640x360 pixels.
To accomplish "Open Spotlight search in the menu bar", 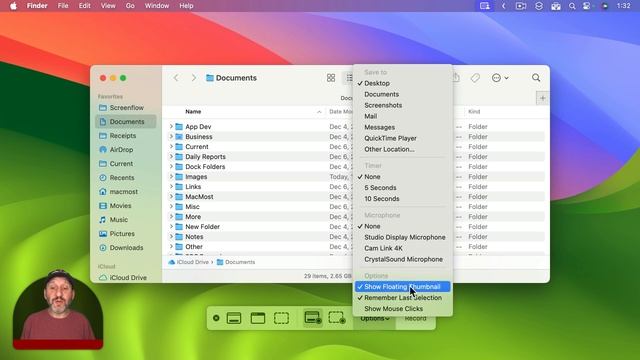I will click(x=572, y=6).
